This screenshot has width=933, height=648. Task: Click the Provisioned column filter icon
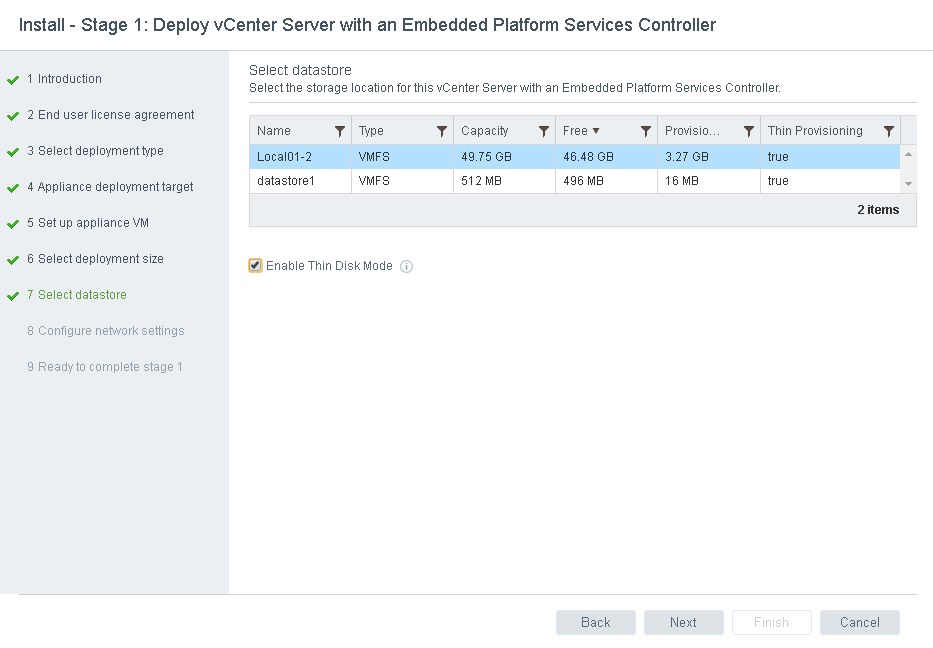748,131
